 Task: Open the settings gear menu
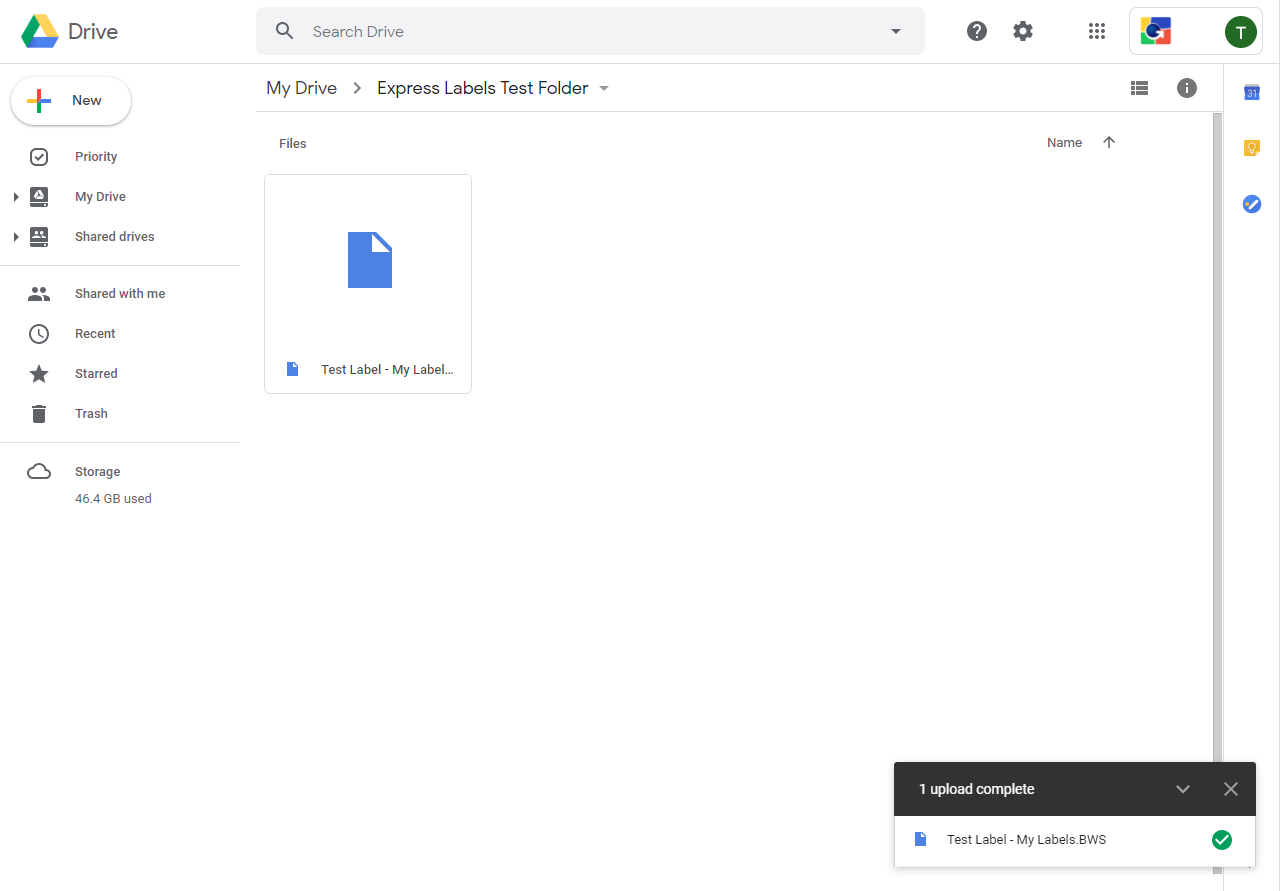1022,31
